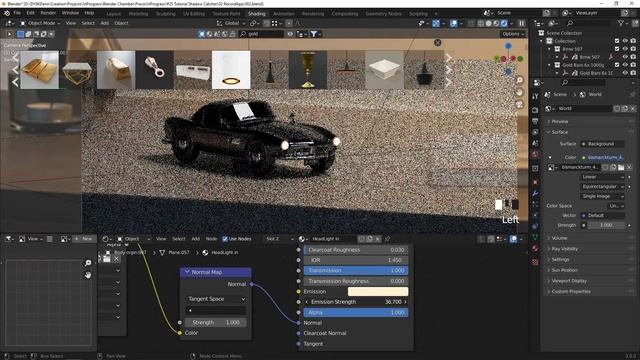The image size is (640, 360).
Task: Click the image editor pan hand icon
Action: [x=88, y=275]
